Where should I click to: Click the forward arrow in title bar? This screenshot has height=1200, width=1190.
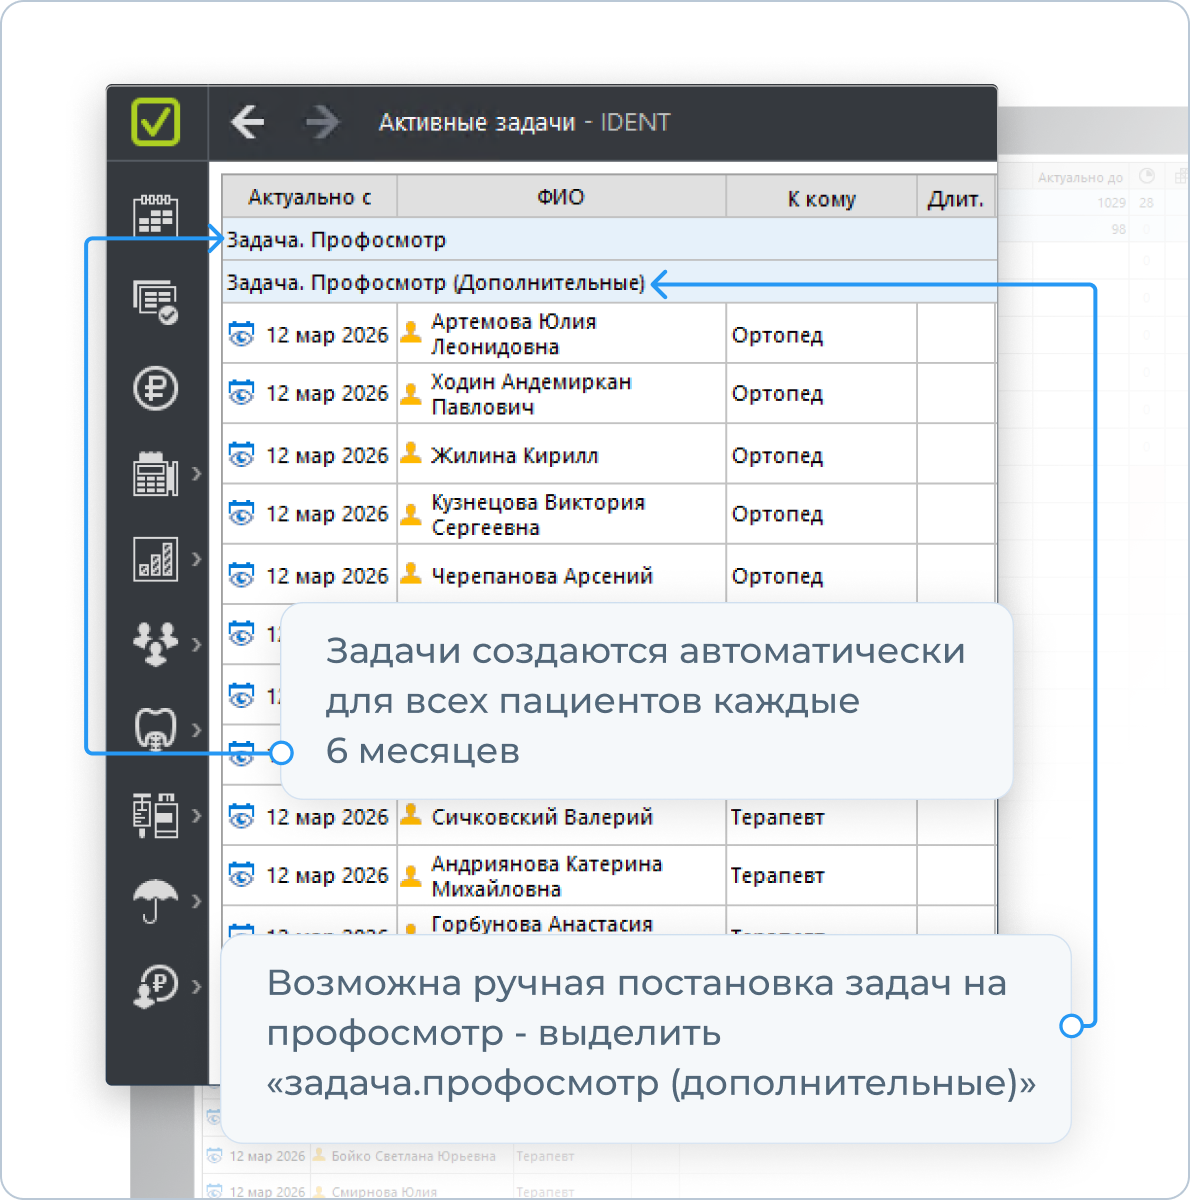point(322,122)
